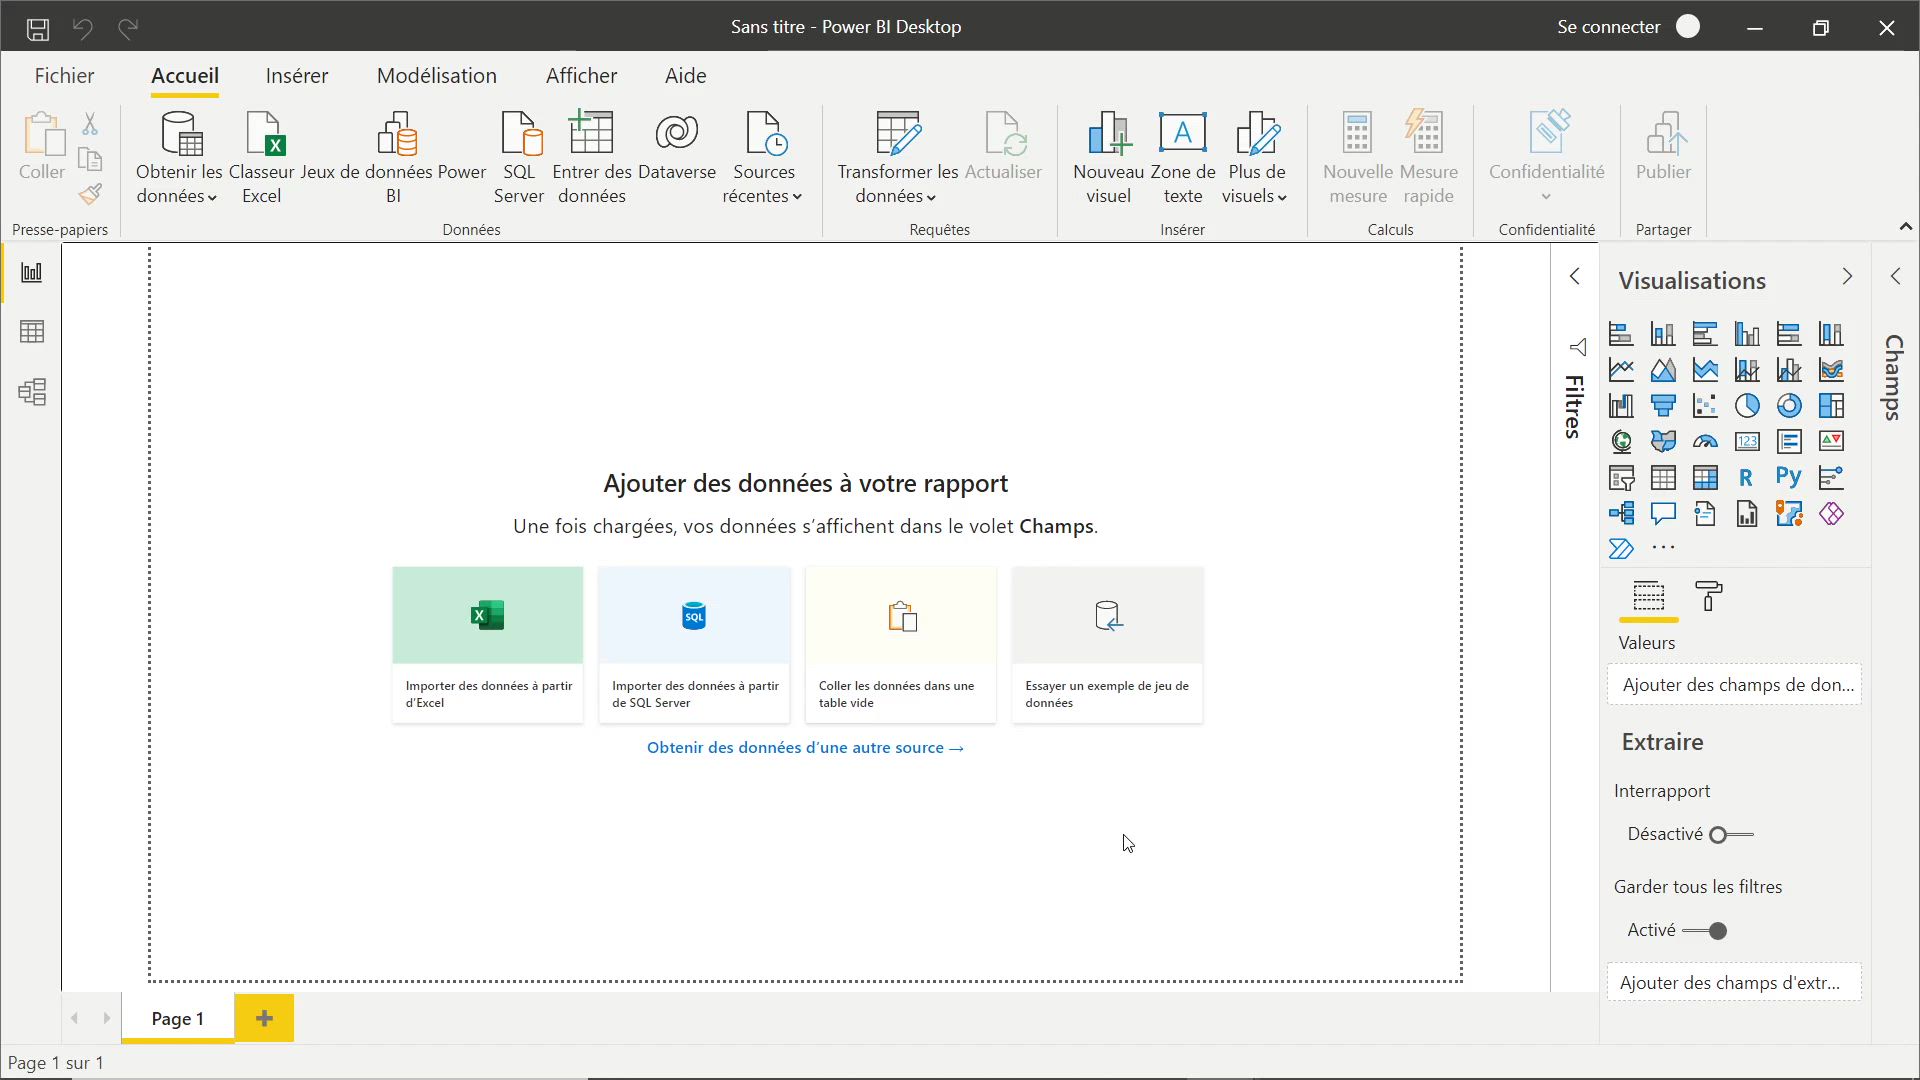Expand the Champs pane chevron
1920x1080 pixels.
(1895, 277)
